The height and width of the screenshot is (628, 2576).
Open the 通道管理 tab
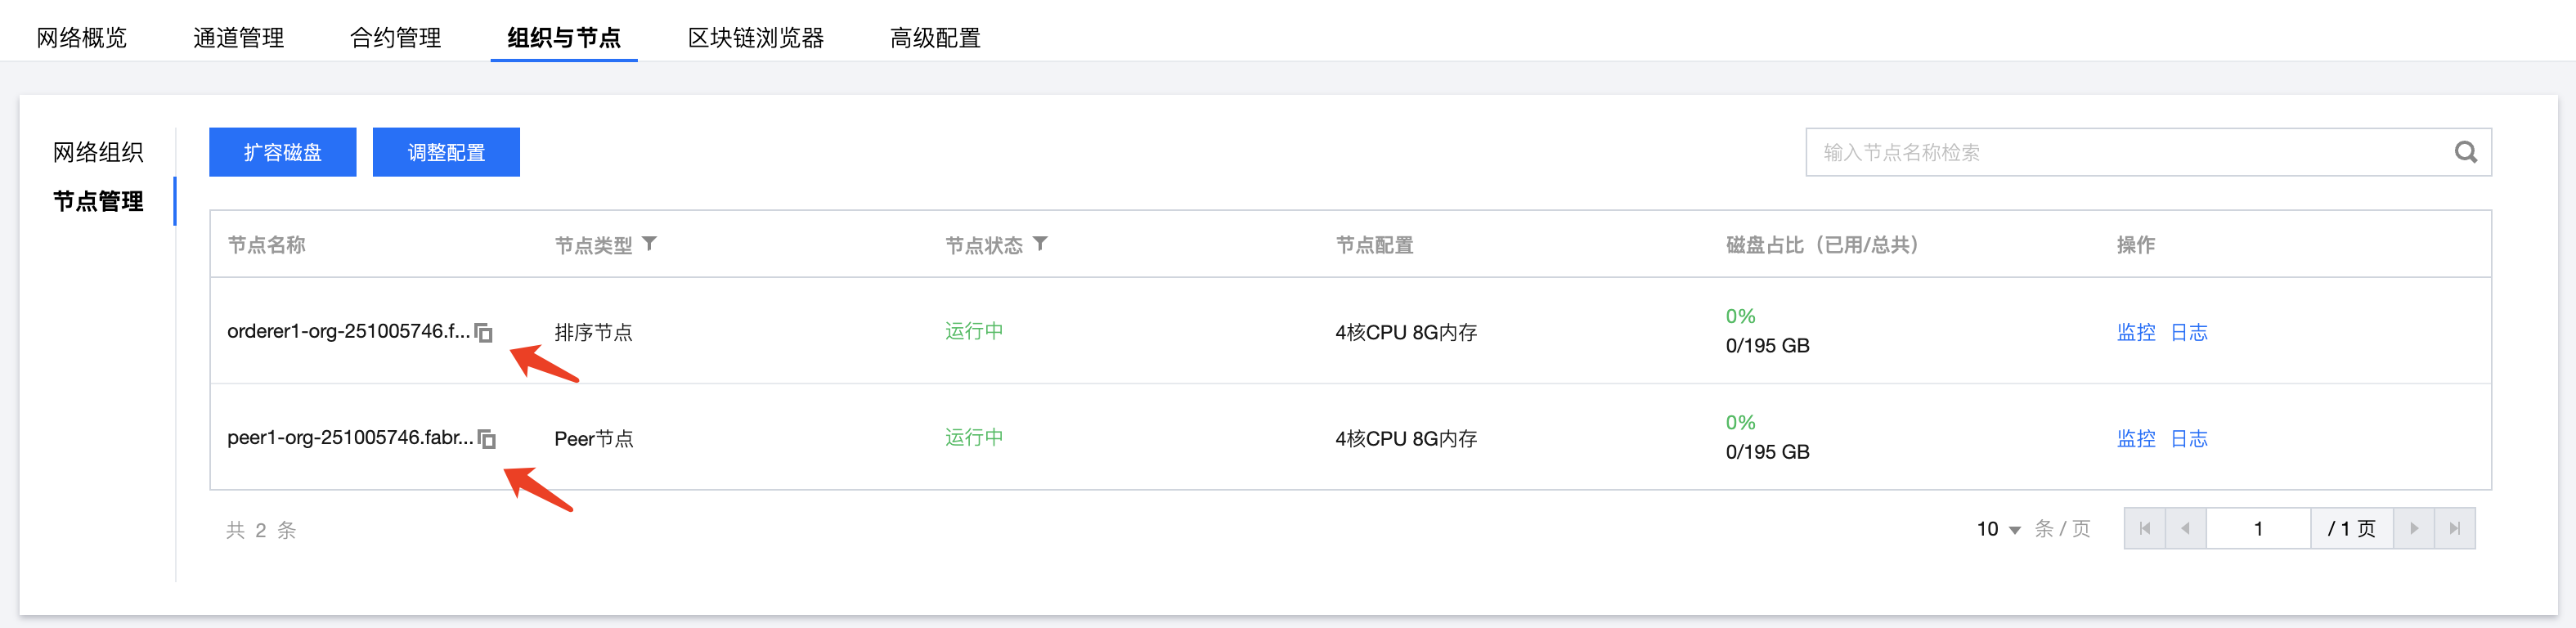(238, 38)
